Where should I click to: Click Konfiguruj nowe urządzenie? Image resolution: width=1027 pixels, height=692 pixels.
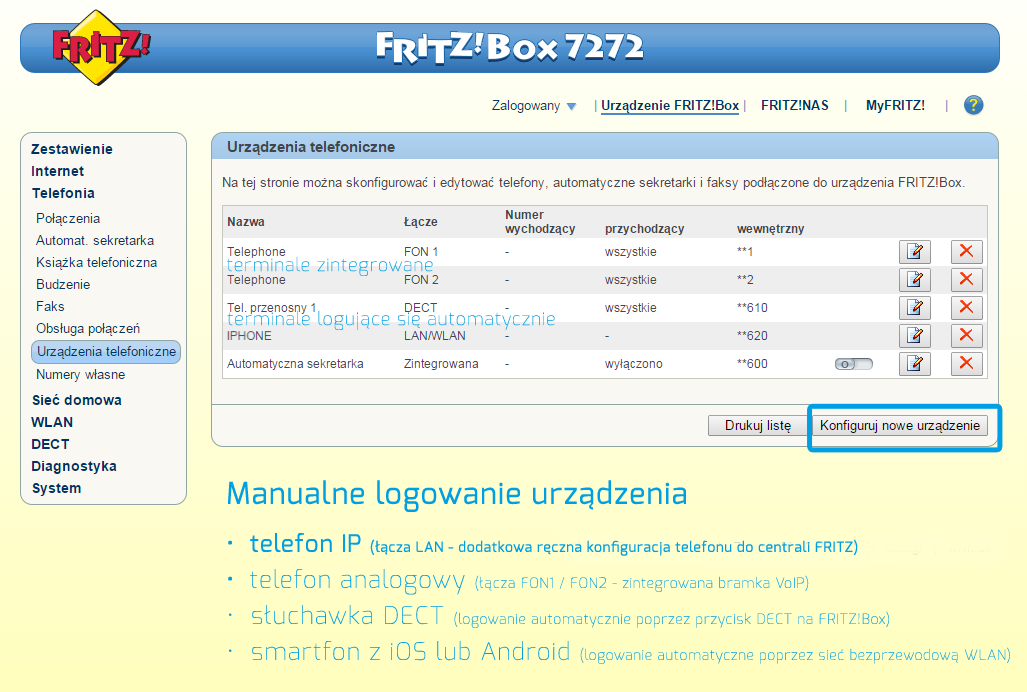[902, 427]
